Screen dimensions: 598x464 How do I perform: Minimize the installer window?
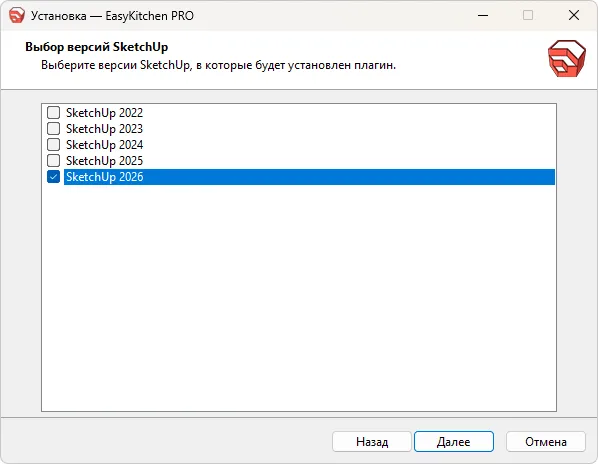point(483,16)
